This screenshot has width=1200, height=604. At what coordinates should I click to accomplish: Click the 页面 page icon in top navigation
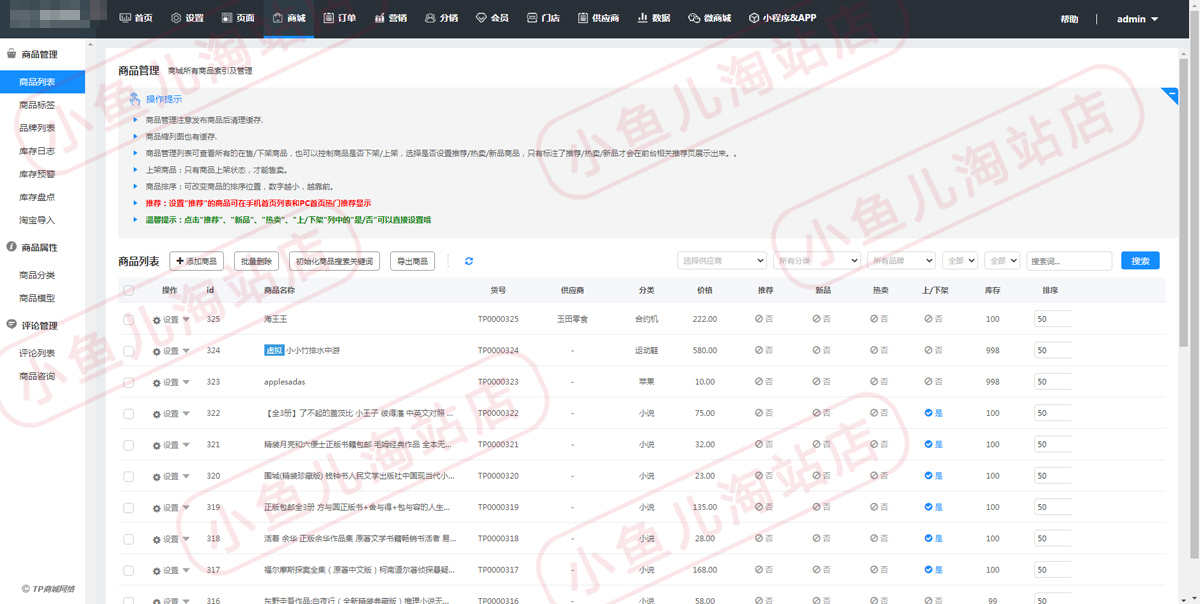pyautogui.click(x=227, y=18)
